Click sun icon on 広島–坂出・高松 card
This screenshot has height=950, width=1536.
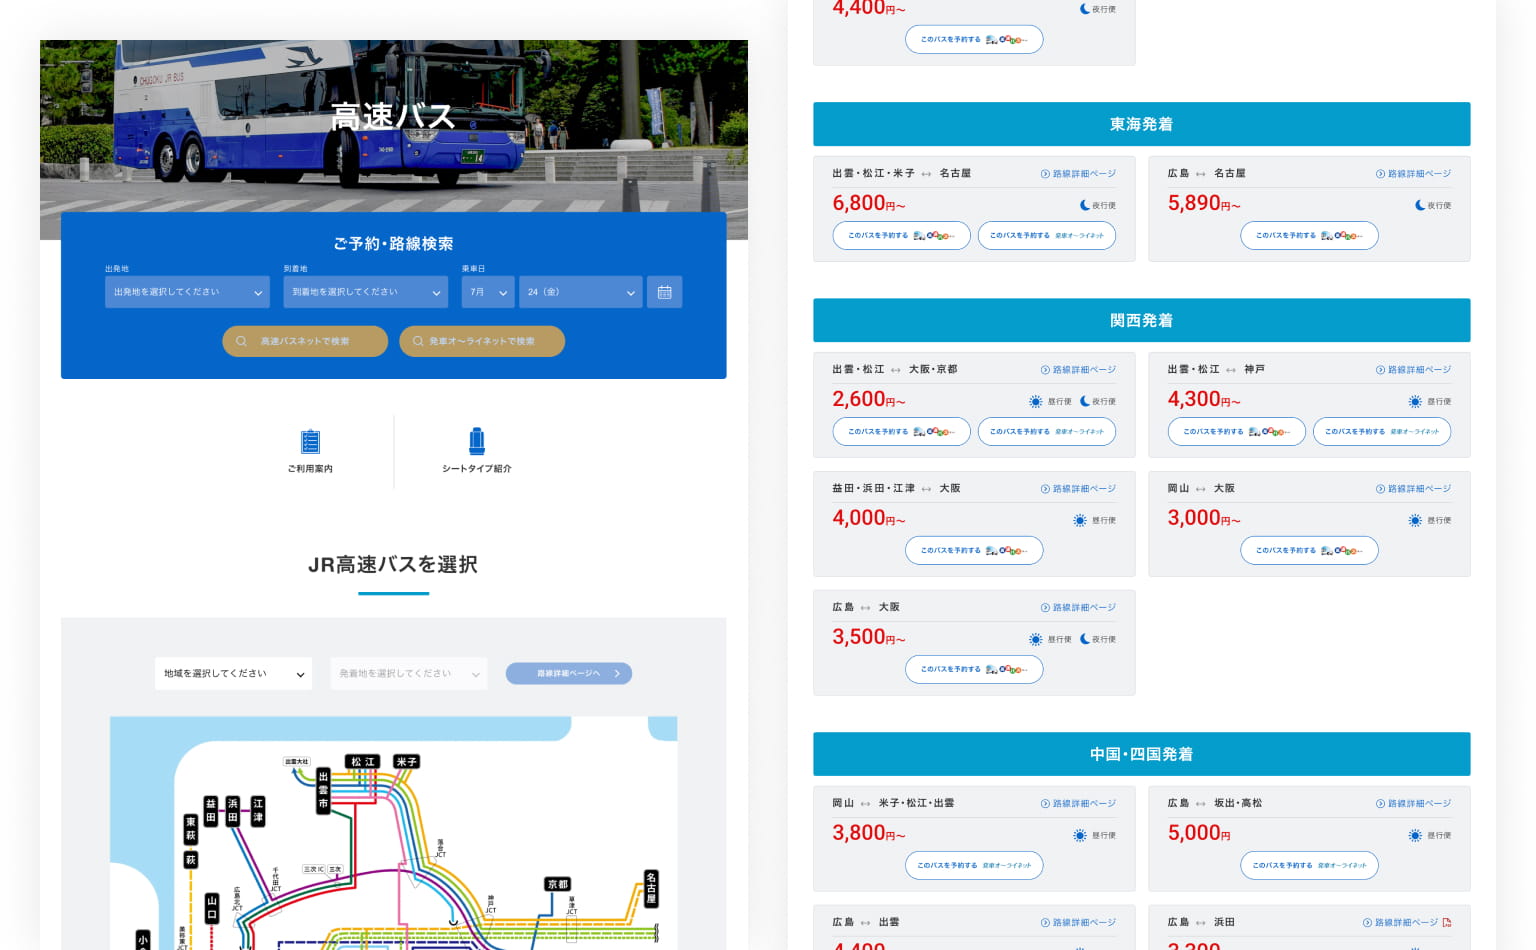(x=1415, y=835)
